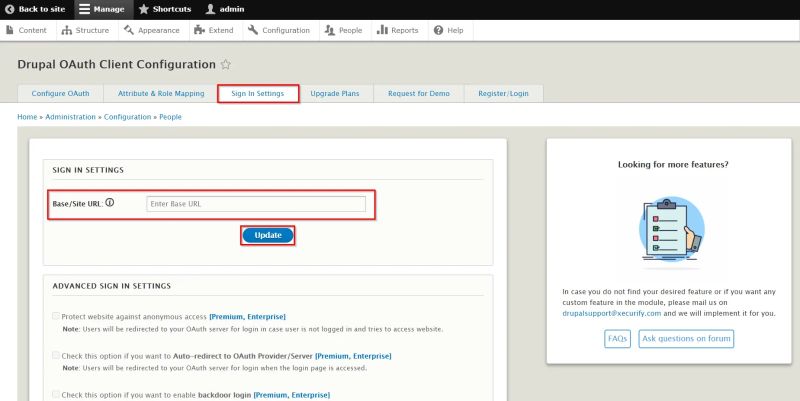This screenshot has height=401, width=800.
Task: Click the Sign In Settings section heading
Action: click(88, 170)
